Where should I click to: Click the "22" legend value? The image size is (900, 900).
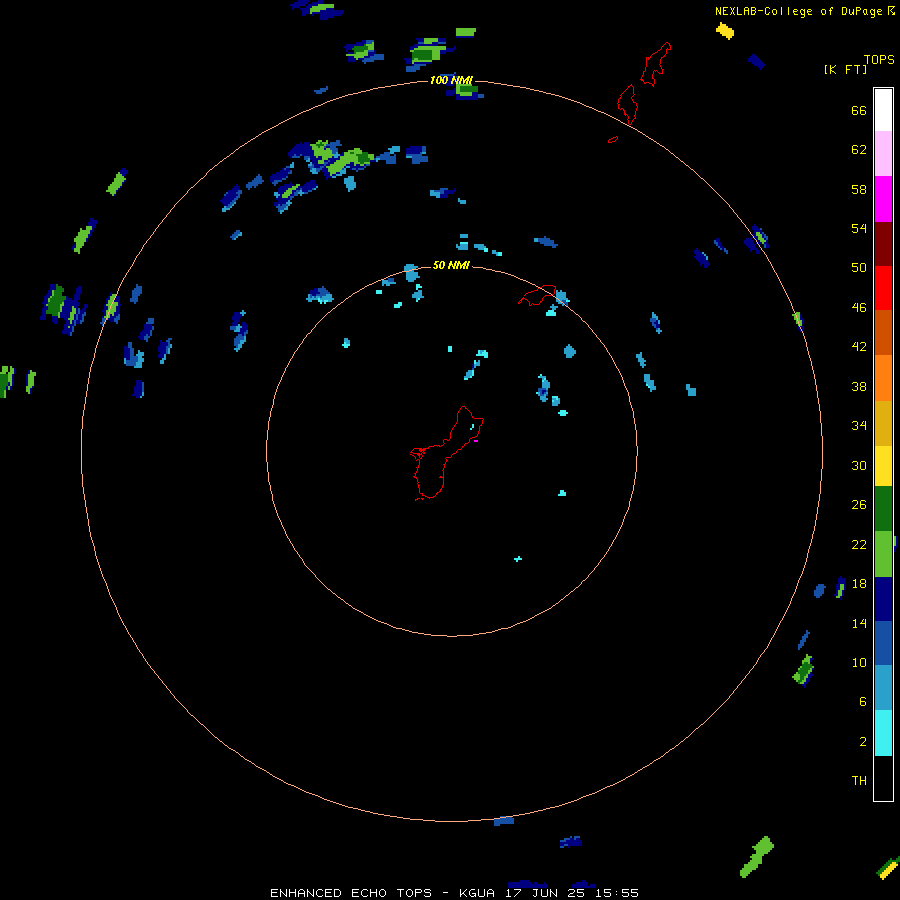tap(859, 544)
